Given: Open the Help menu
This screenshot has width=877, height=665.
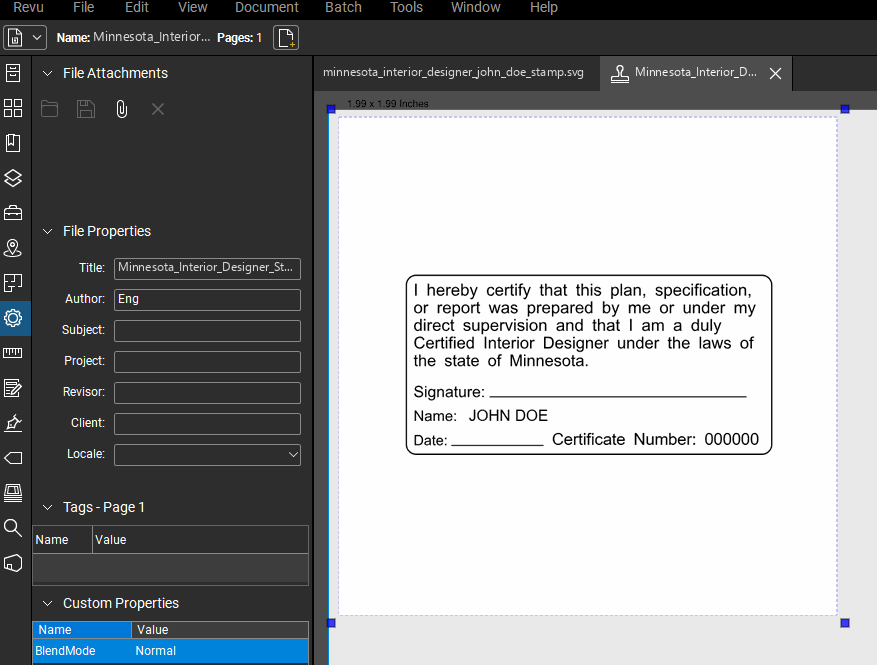Looking at the screenshot, I should coord(544,7).
